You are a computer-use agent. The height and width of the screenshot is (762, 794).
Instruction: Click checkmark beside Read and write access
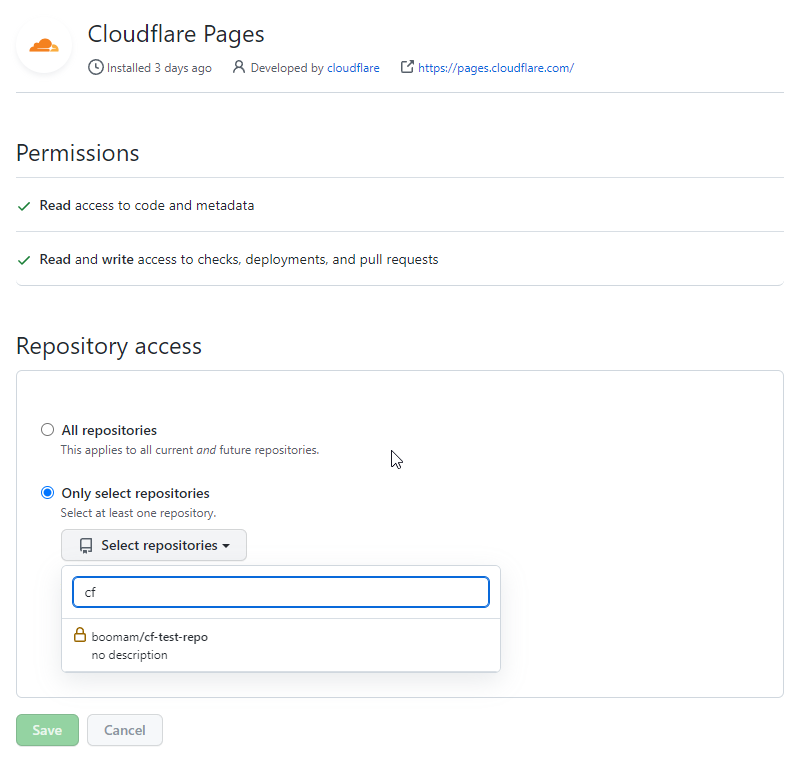click(x=24, y=260)
